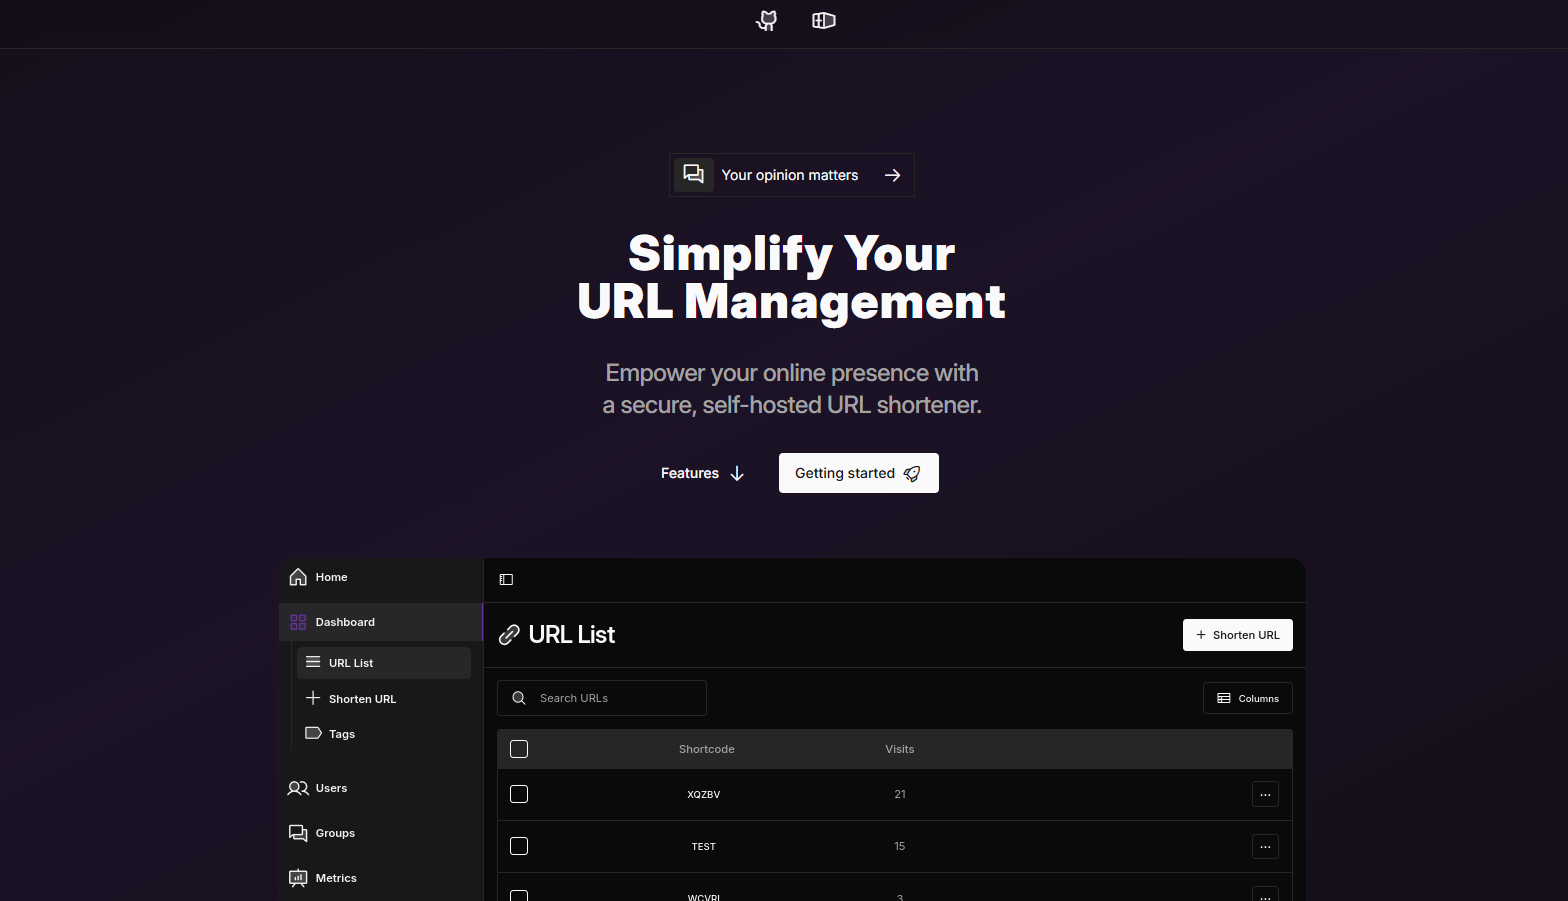Sort by the Visits column header
This screenshot has width=1568, height=901.
pos(900,749)
